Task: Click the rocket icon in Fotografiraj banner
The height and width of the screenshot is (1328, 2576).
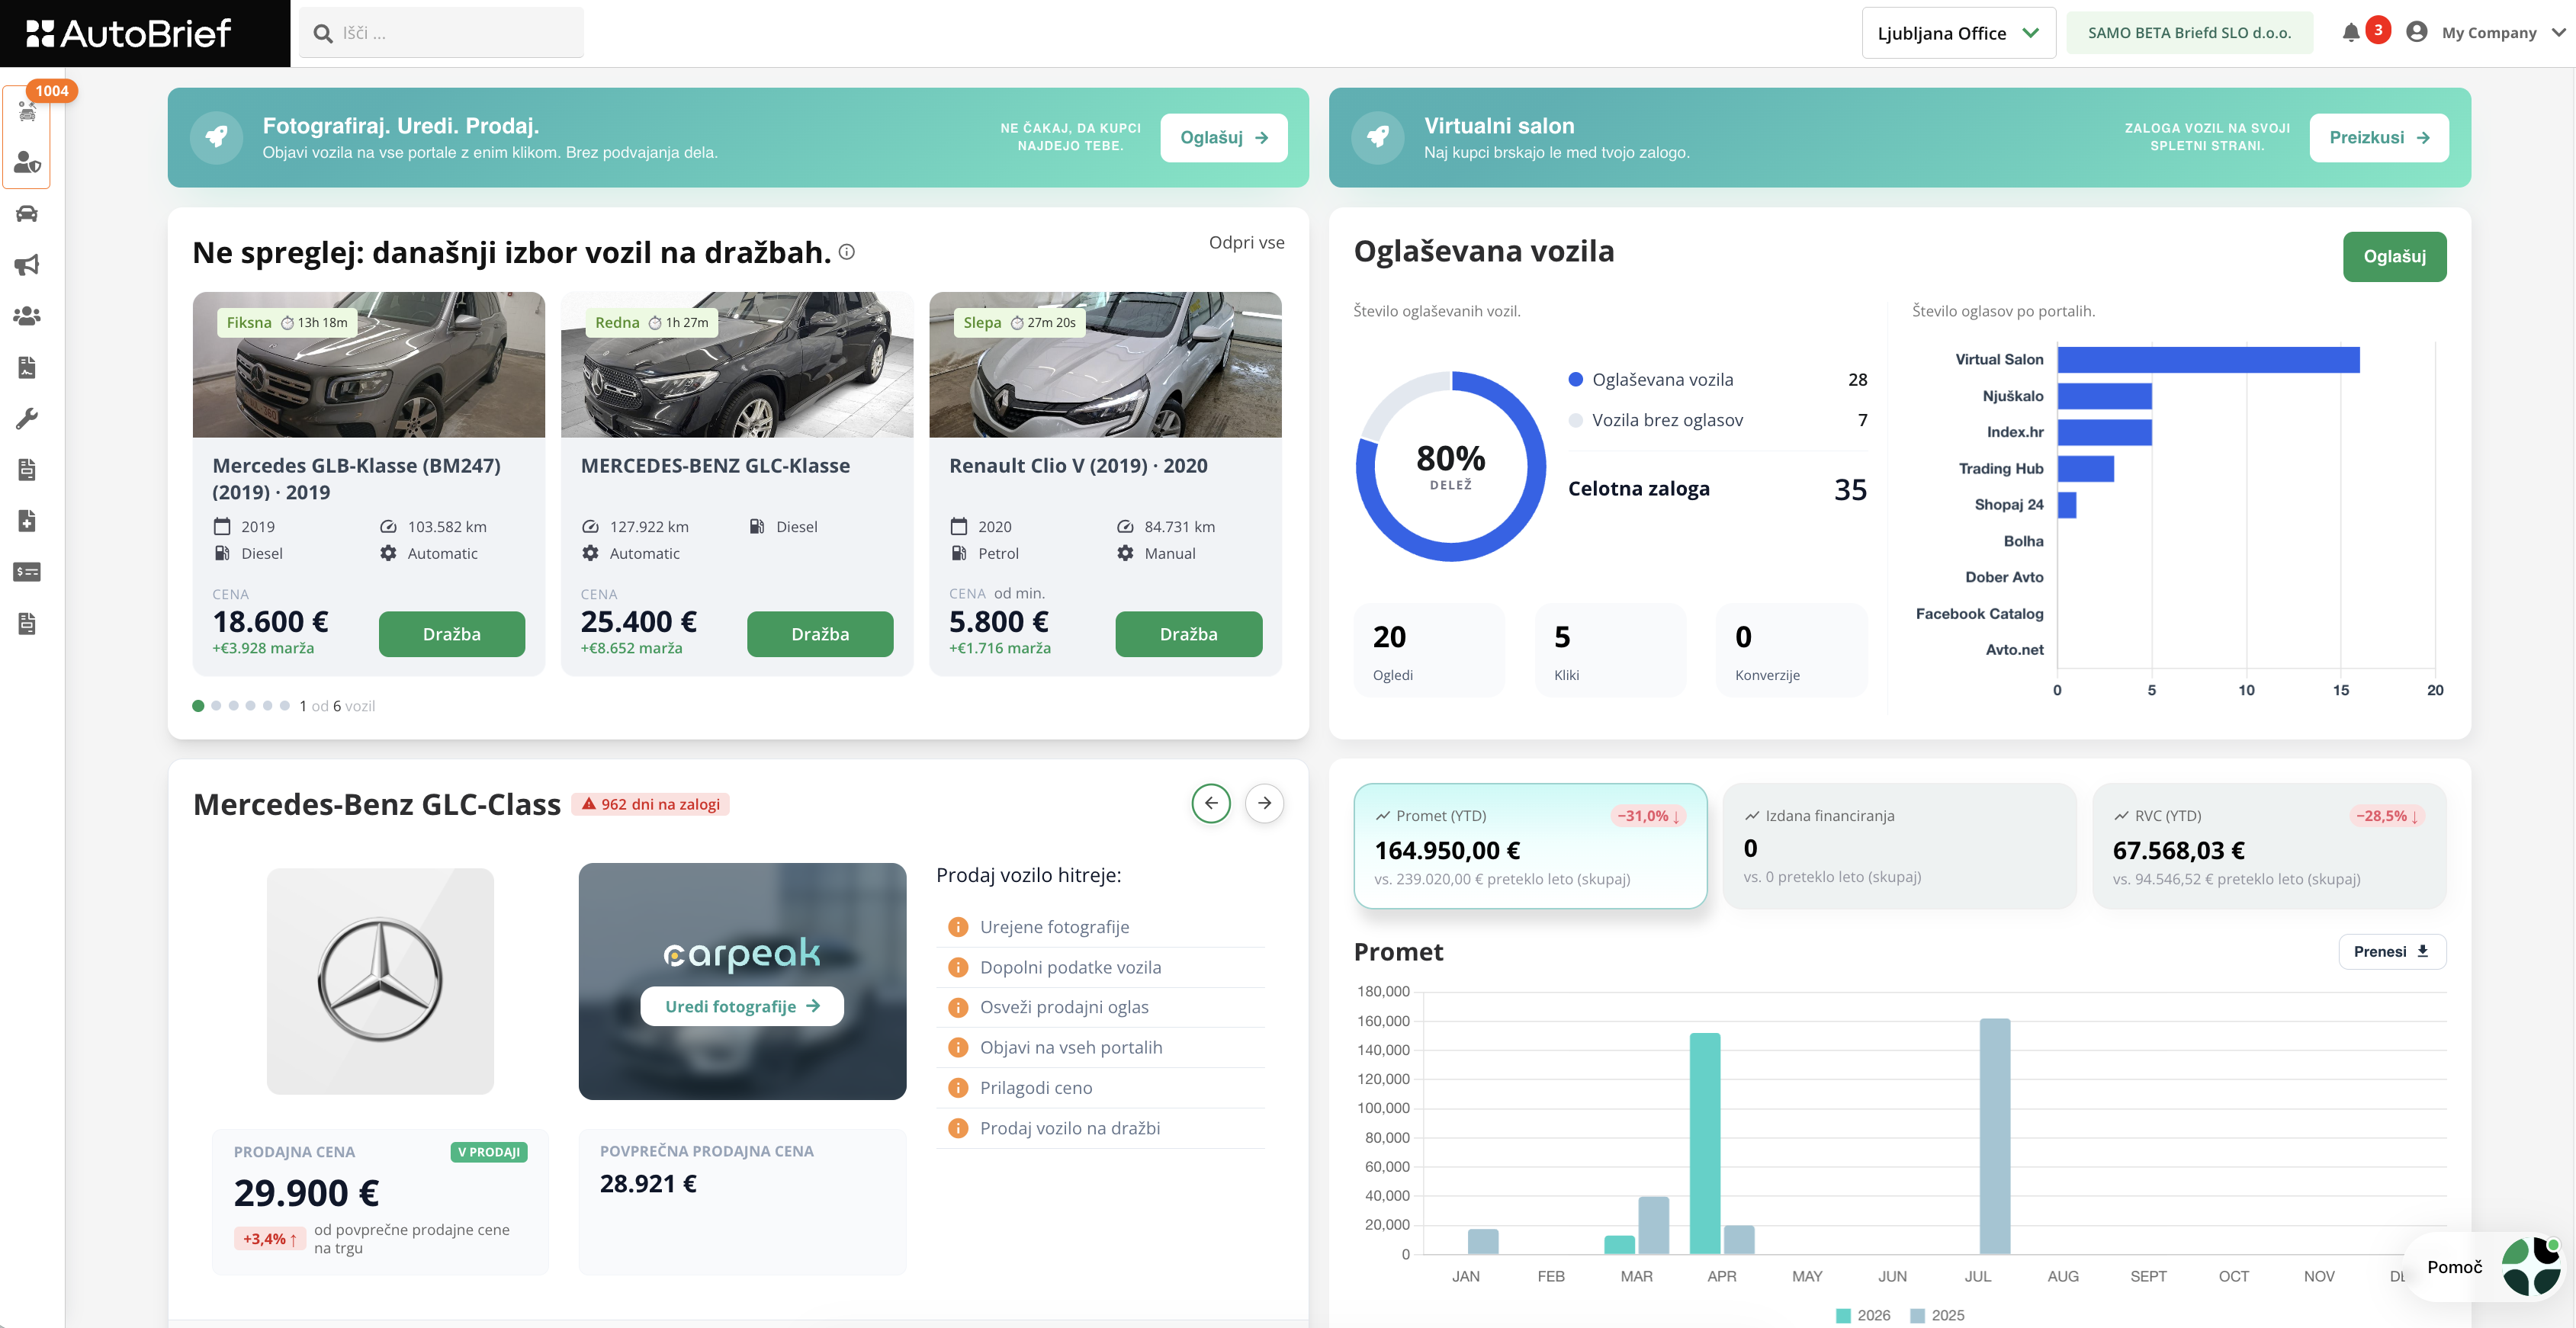Action: click(x=216, y=137)
